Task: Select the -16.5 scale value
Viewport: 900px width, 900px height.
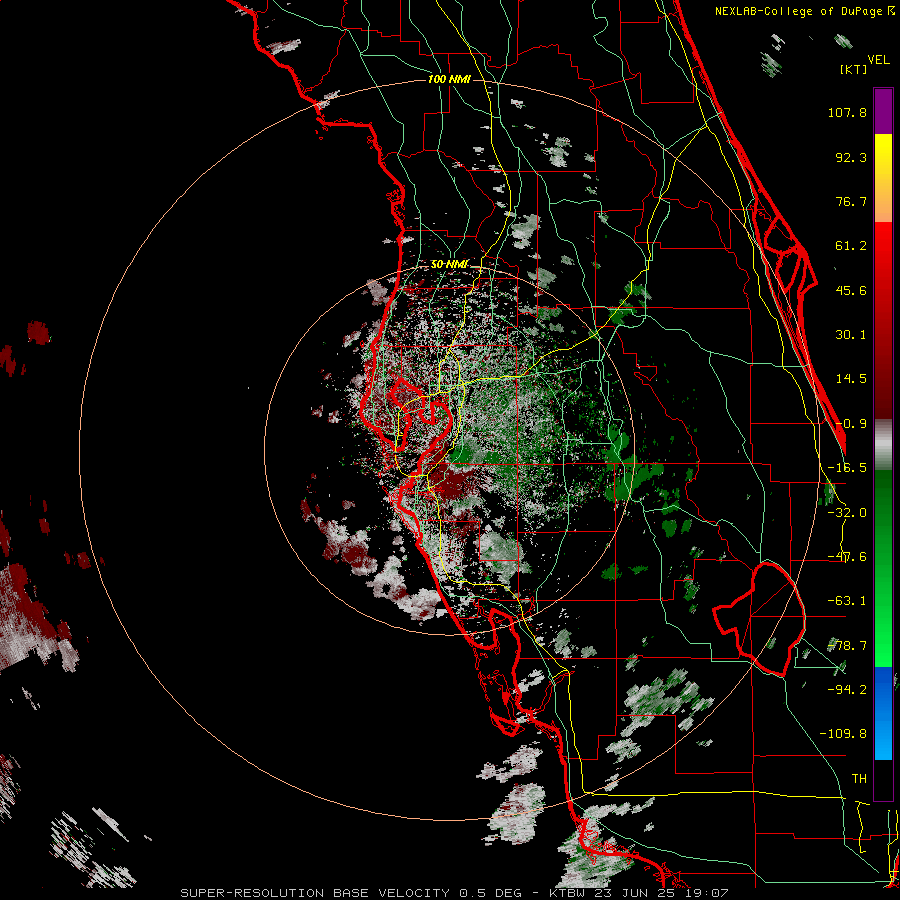Action: 847,468
